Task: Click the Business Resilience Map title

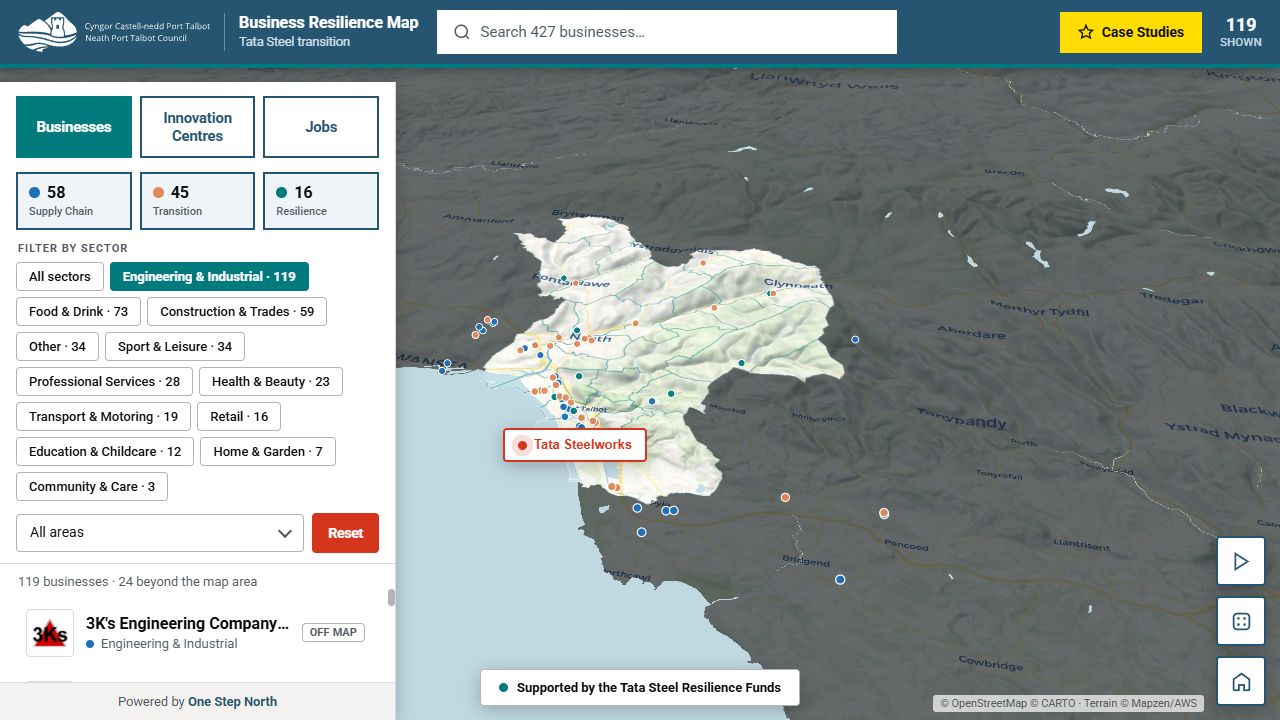Action: (x=329, y=22)
